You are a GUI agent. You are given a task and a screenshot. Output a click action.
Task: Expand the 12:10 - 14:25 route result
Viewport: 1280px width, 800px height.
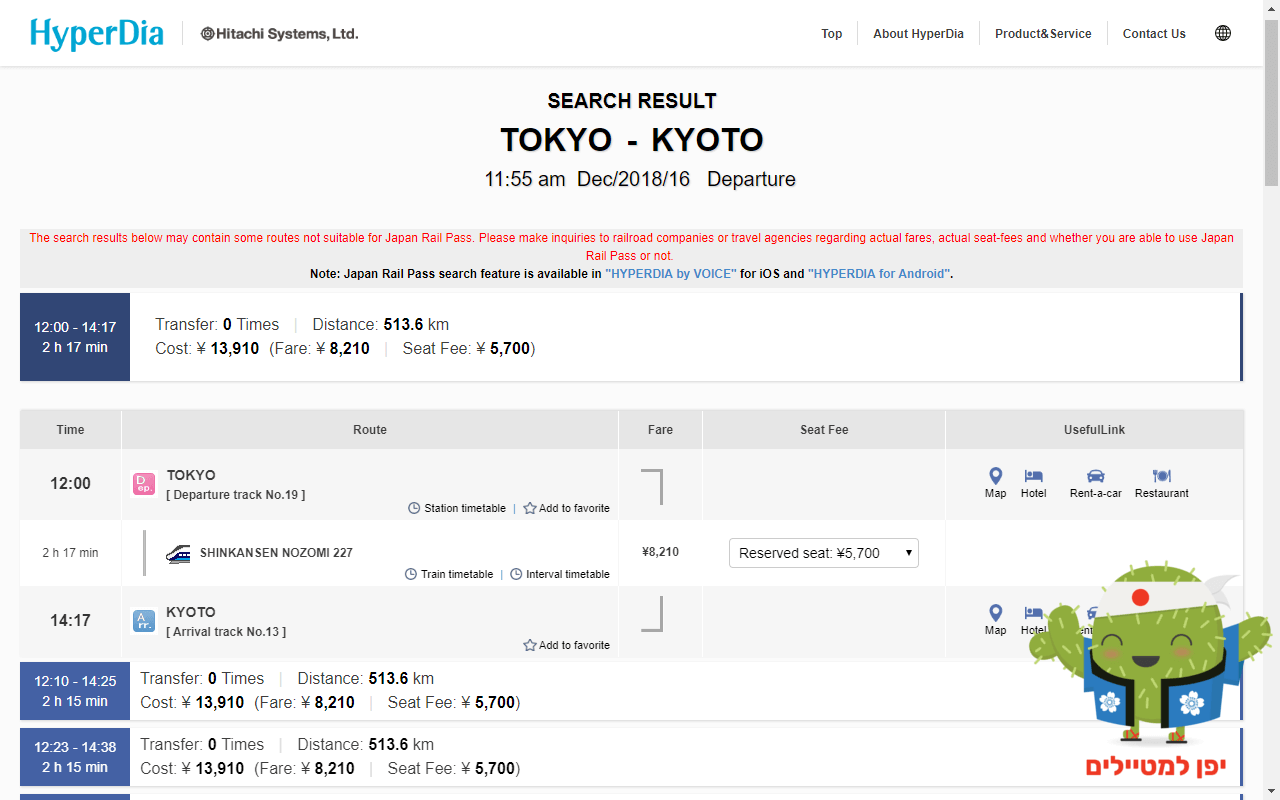(x=75, y=690)
